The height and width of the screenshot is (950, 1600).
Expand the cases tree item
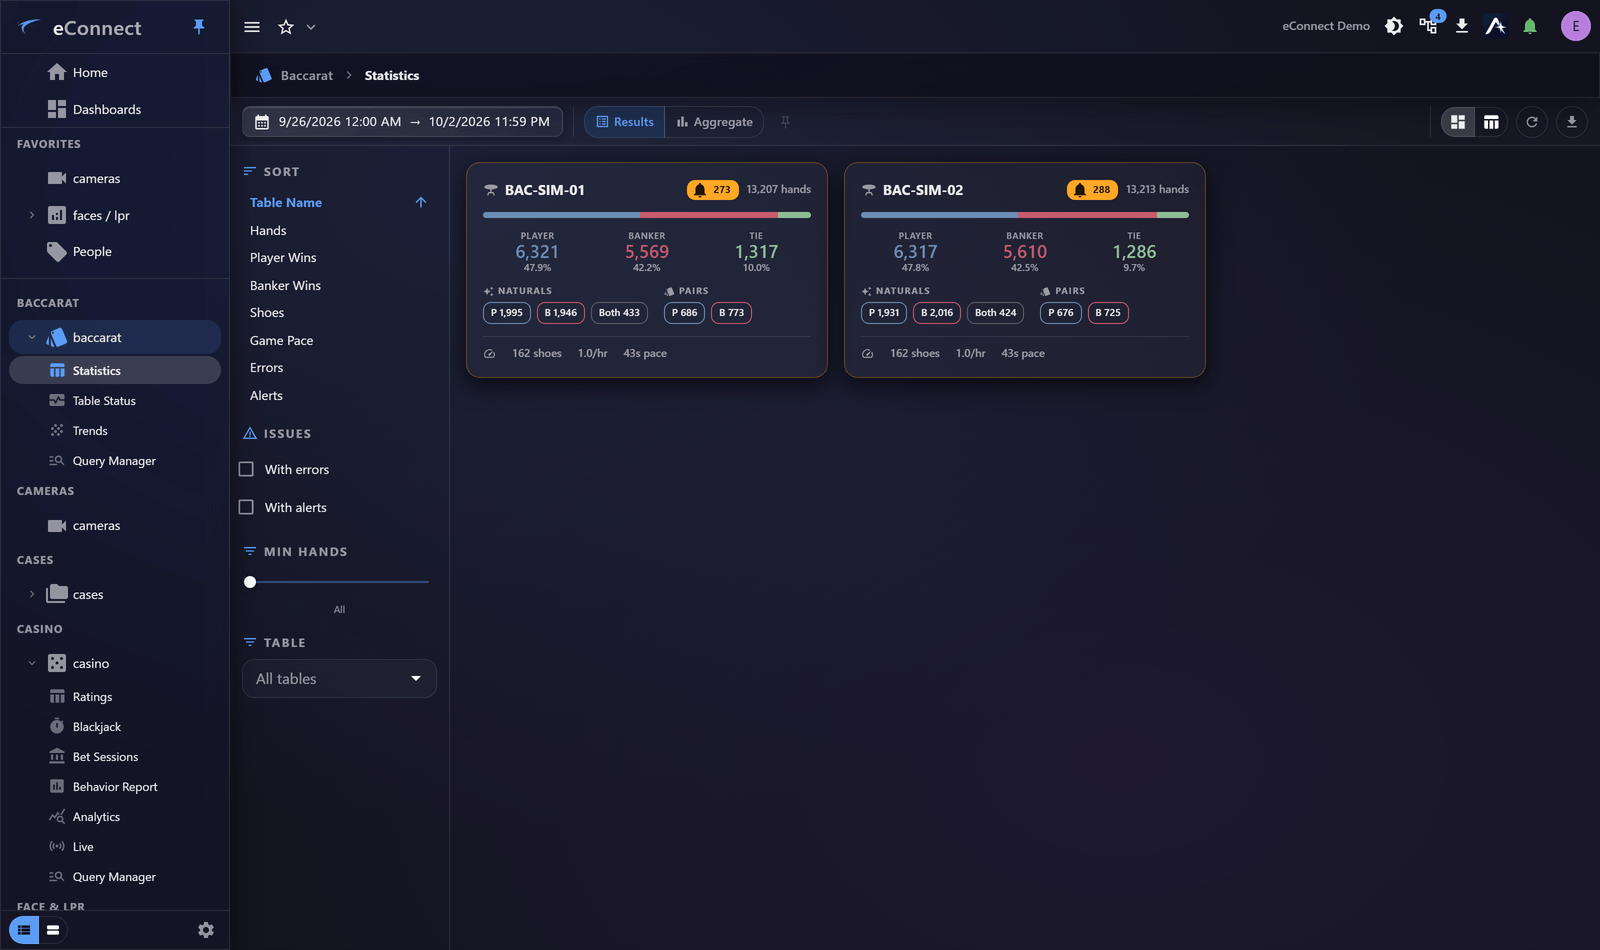click(x=32, y=594)
